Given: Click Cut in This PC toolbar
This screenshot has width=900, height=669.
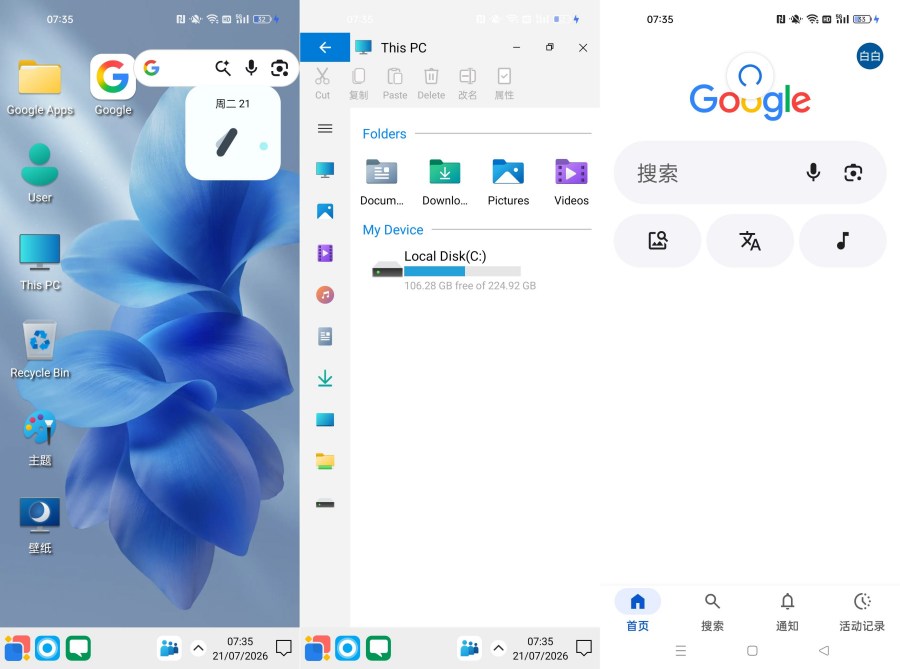Looking at the screenshot, I should pos(322,84).
